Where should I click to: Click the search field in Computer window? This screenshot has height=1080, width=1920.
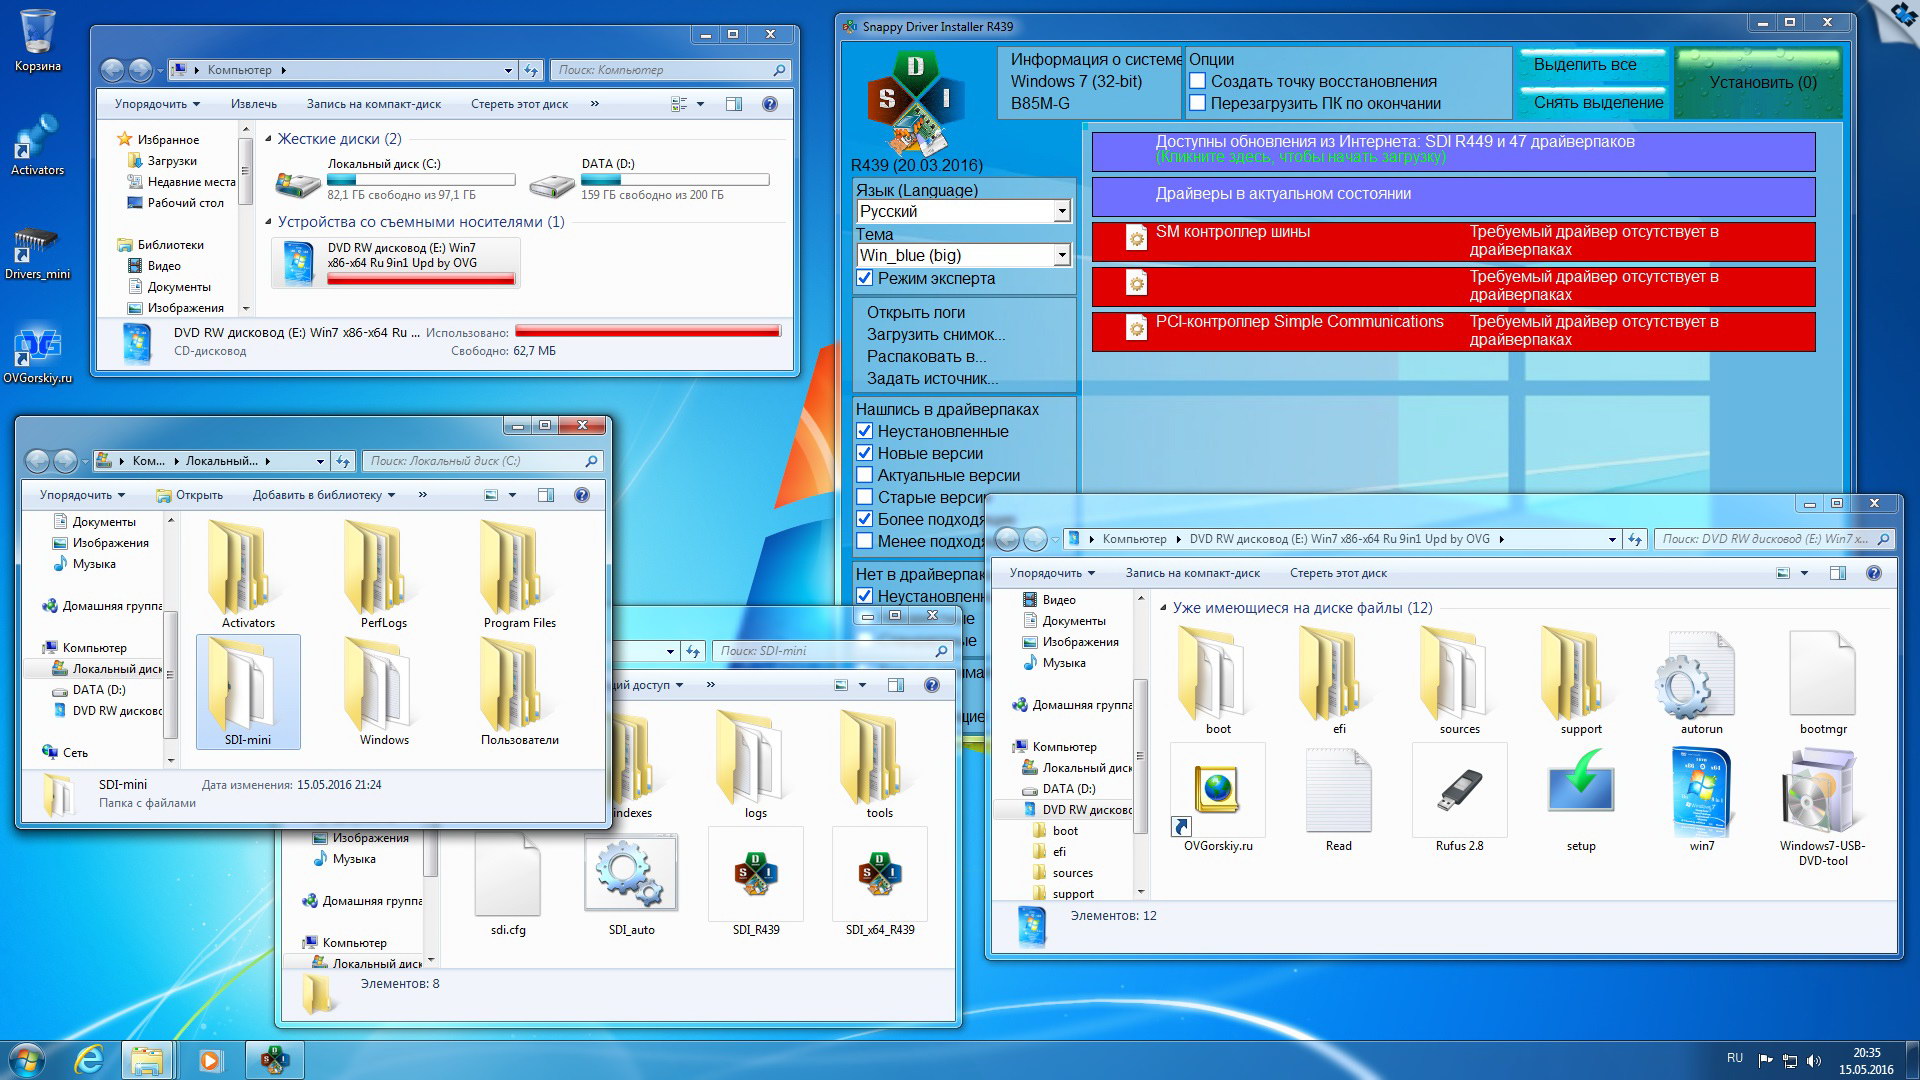[670, 70]
